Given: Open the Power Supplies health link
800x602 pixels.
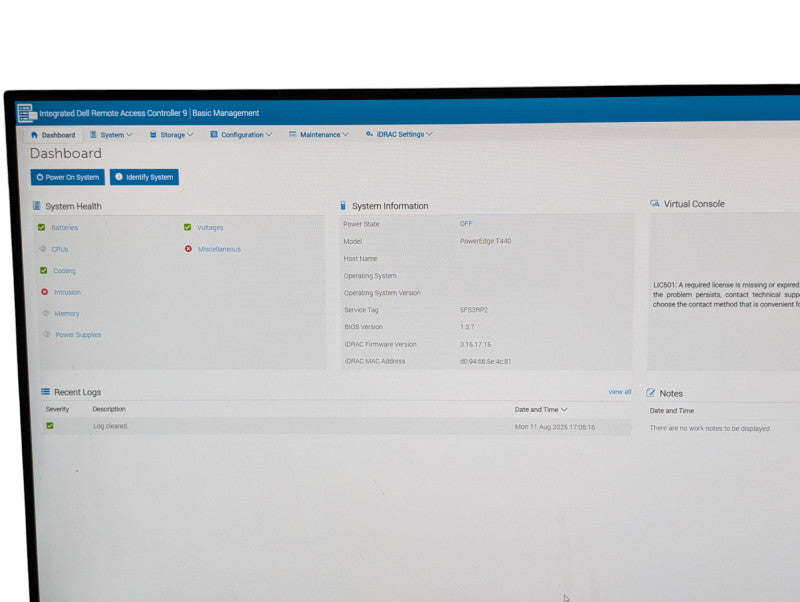Looking at the screenshot, I should tap(78, 335).
